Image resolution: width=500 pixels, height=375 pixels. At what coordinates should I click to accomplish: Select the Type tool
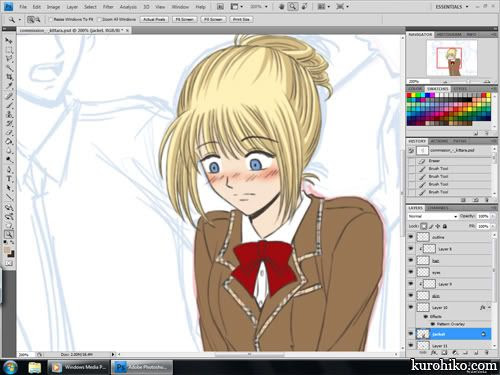click(9, 179)
